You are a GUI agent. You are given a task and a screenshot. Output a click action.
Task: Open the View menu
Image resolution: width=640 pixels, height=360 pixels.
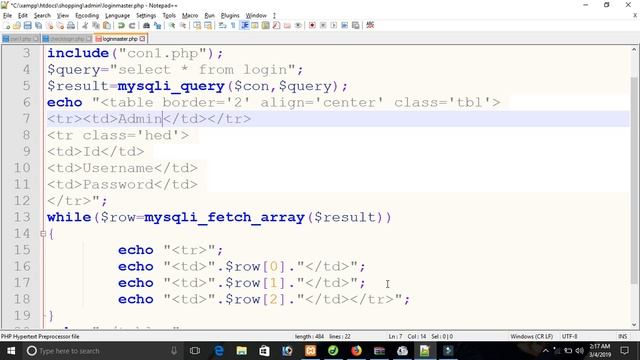click(62, 16)
